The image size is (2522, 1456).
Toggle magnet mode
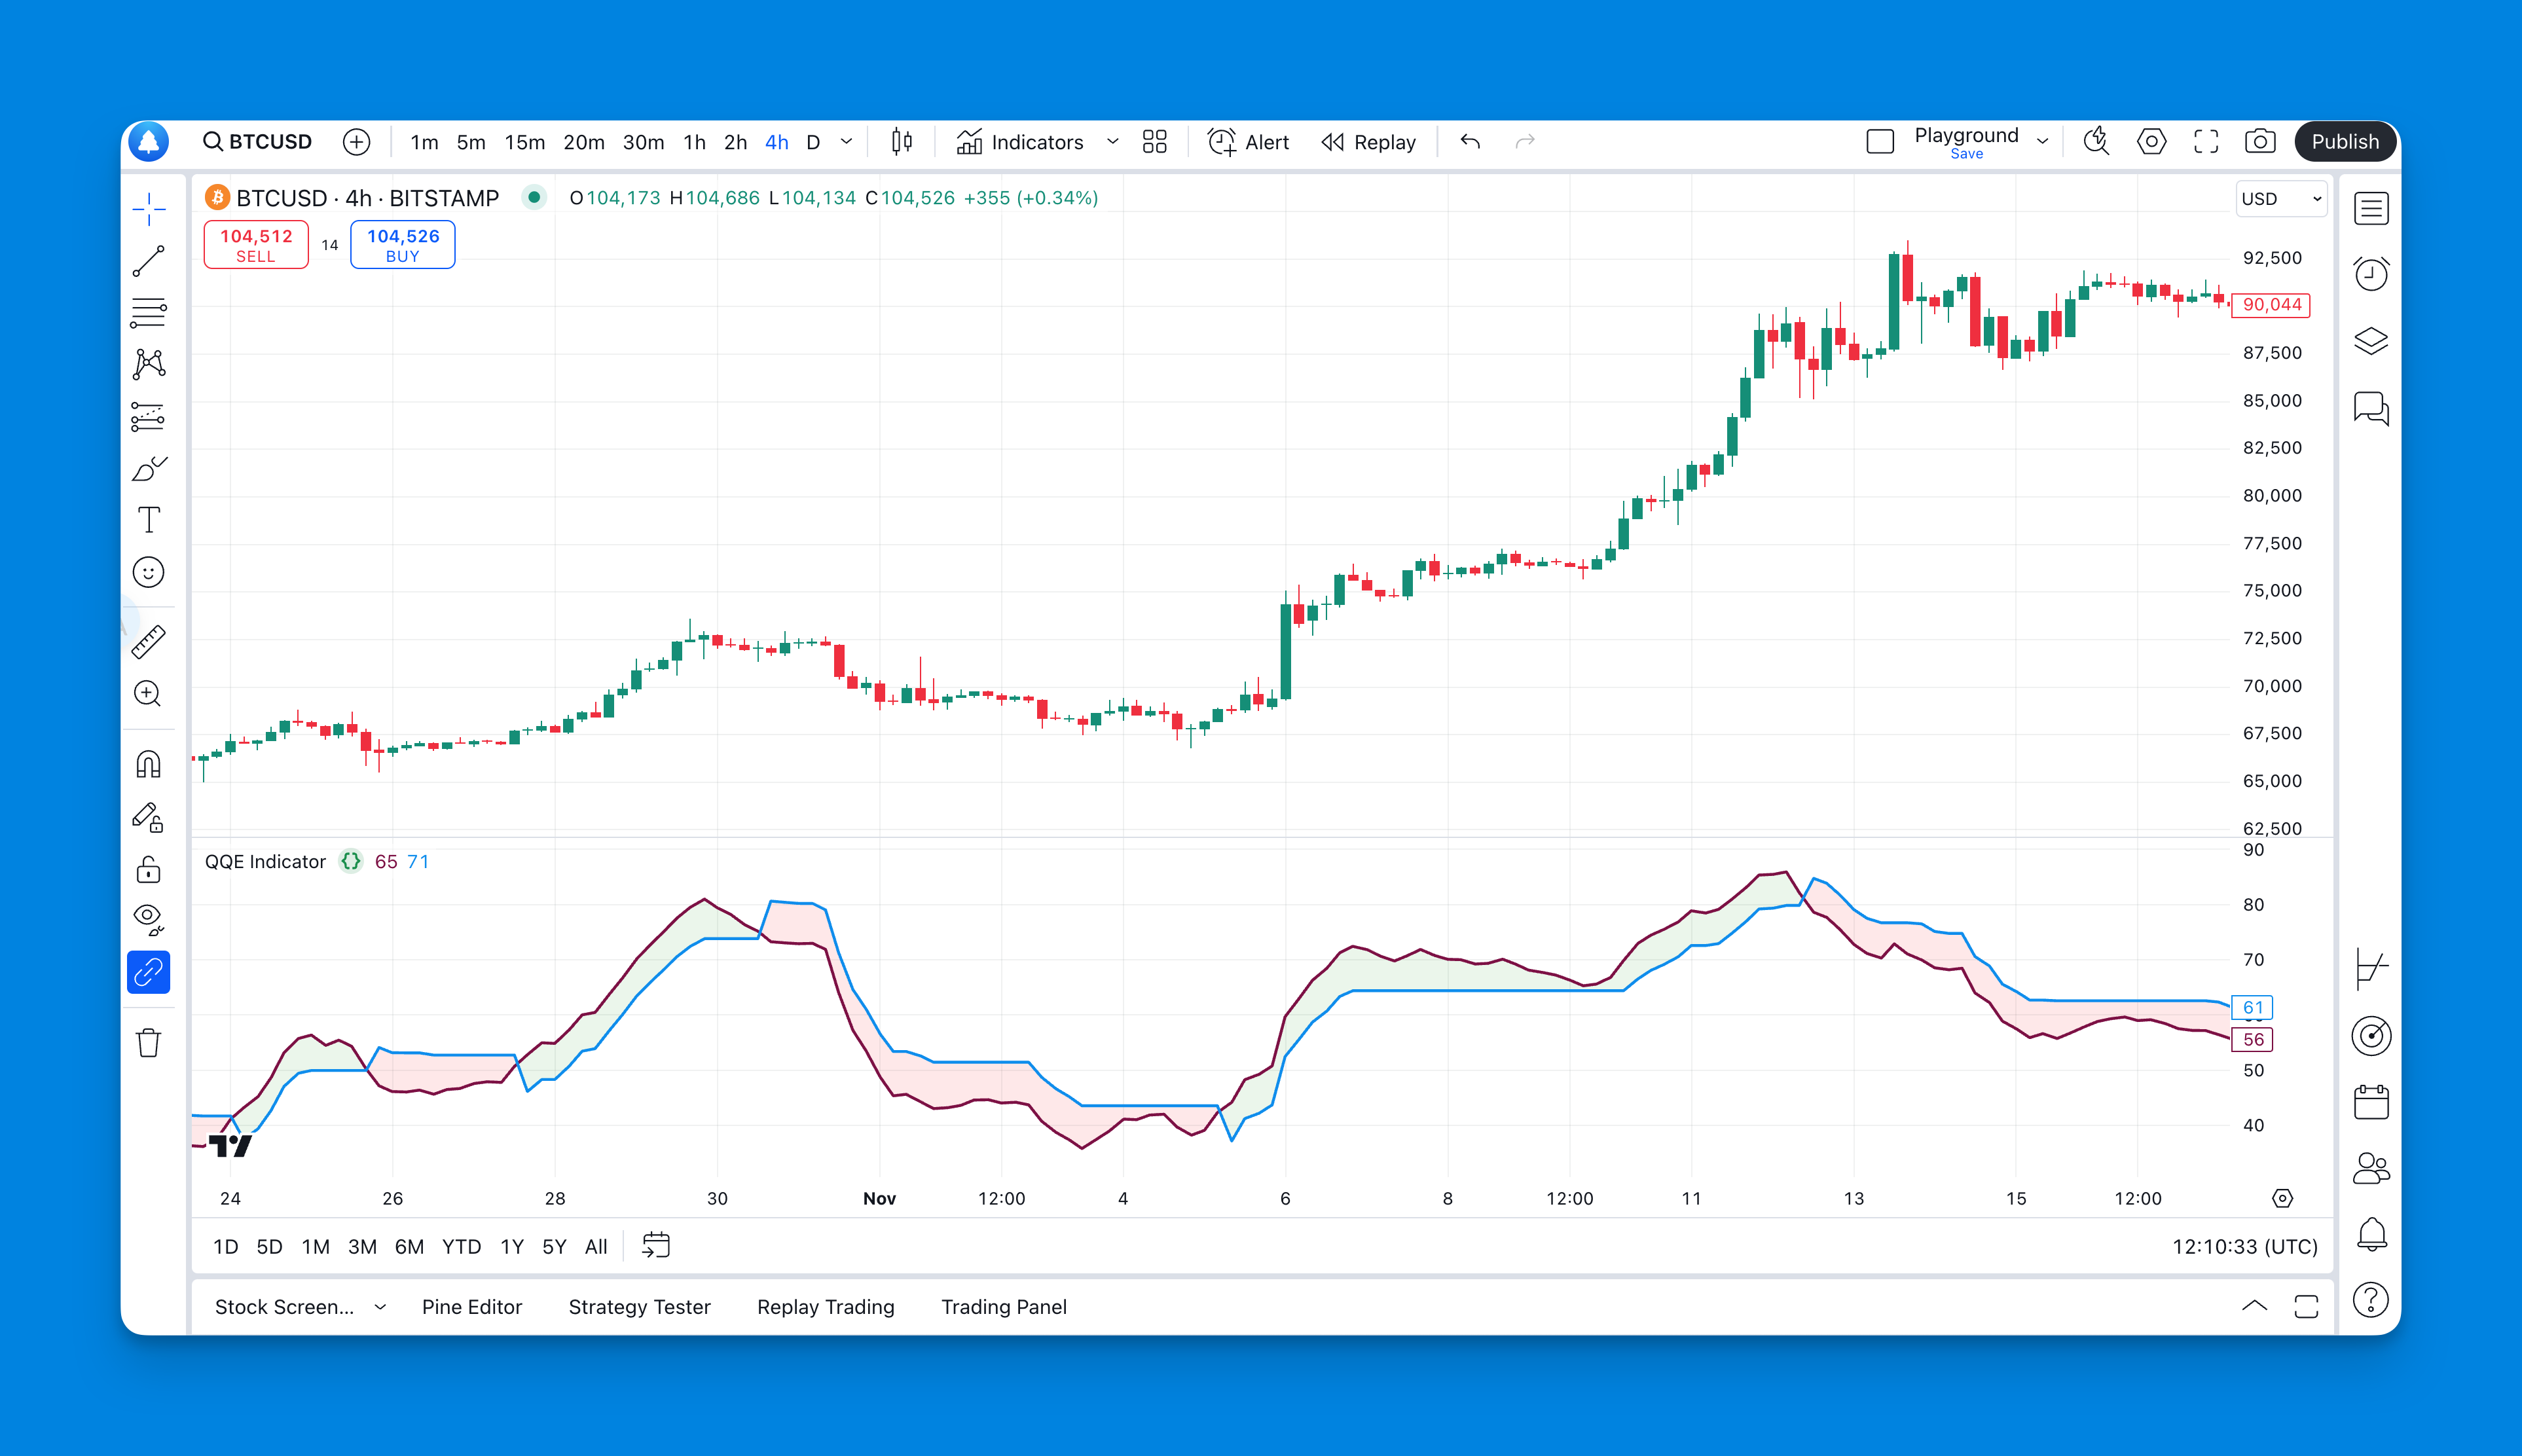point(149,765)
